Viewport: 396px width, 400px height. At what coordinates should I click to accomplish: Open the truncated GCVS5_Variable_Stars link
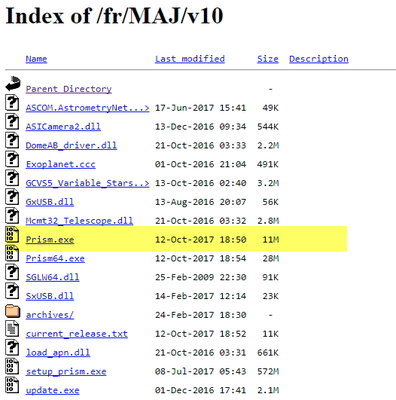tap(87, 183)
